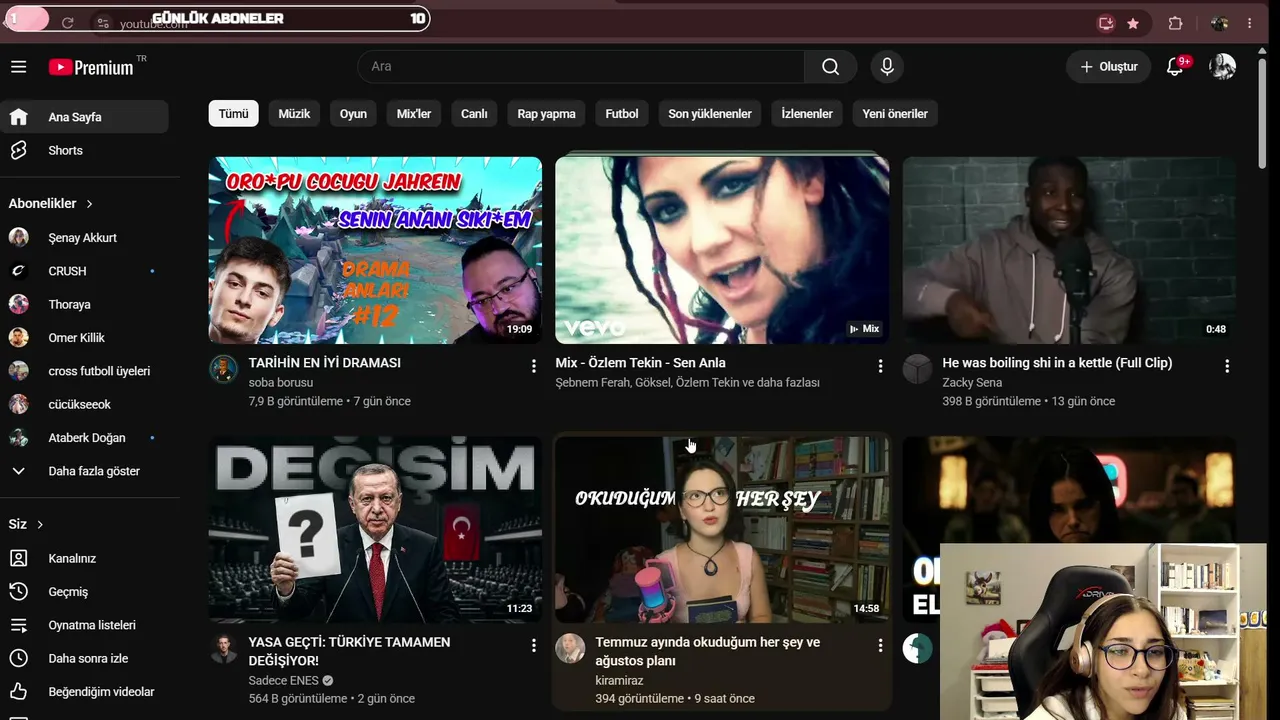
Task: Open 'He was boiling shi in a kettle' title
Action: (x=1057, y=363)
